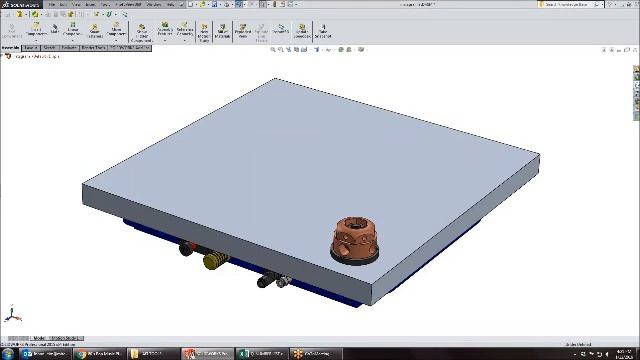Click the Rebuild traffic light icon
The image size is (640, 360).
[274, 4]
